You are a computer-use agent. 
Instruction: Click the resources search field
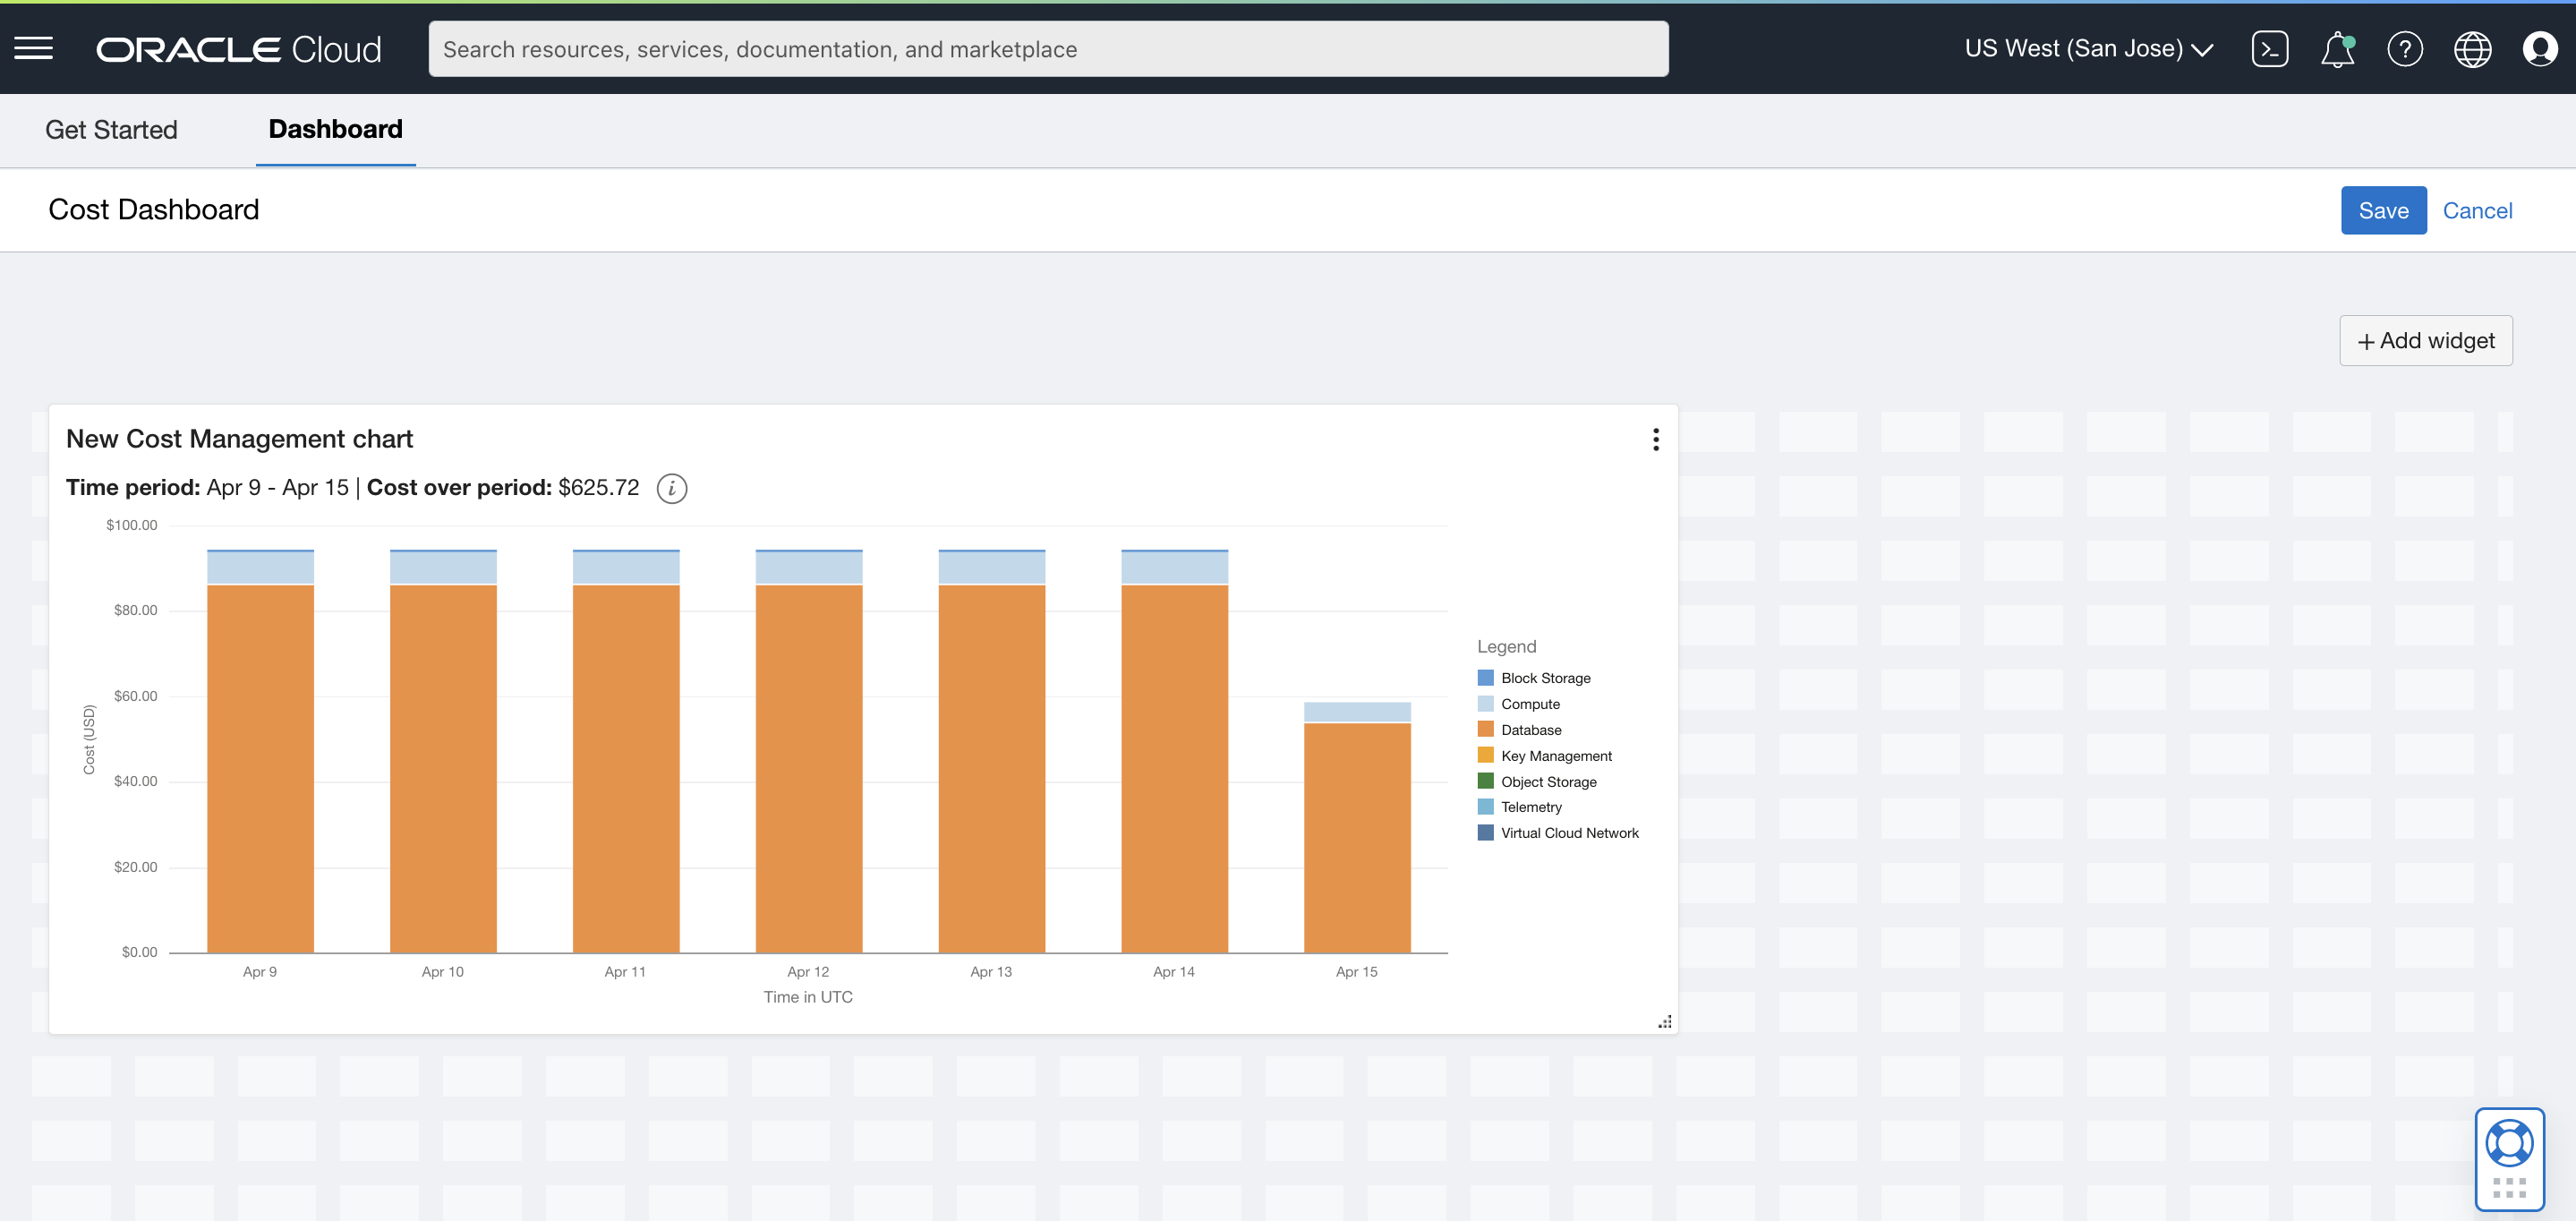tap(1048, 48)
